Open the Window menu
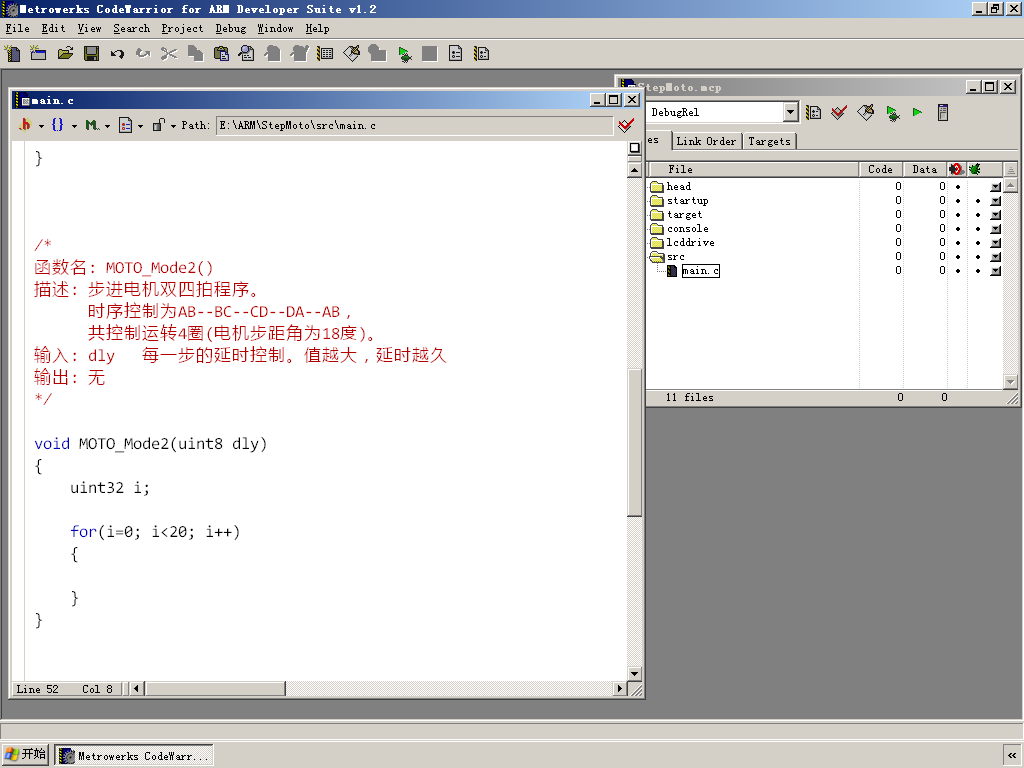Viewport: 1024px width, 768px height. (x=275, y=29)
